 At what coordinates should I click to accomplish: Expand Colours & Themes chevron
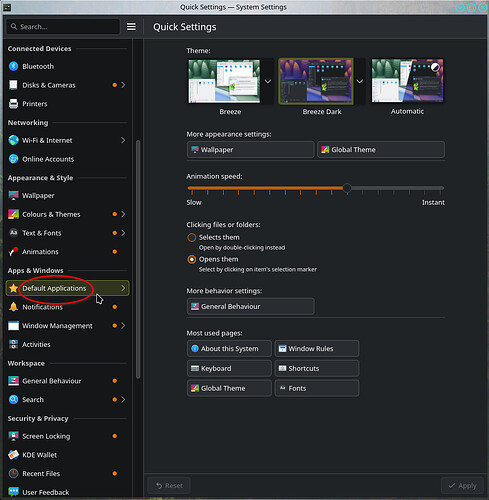[123, 214]
